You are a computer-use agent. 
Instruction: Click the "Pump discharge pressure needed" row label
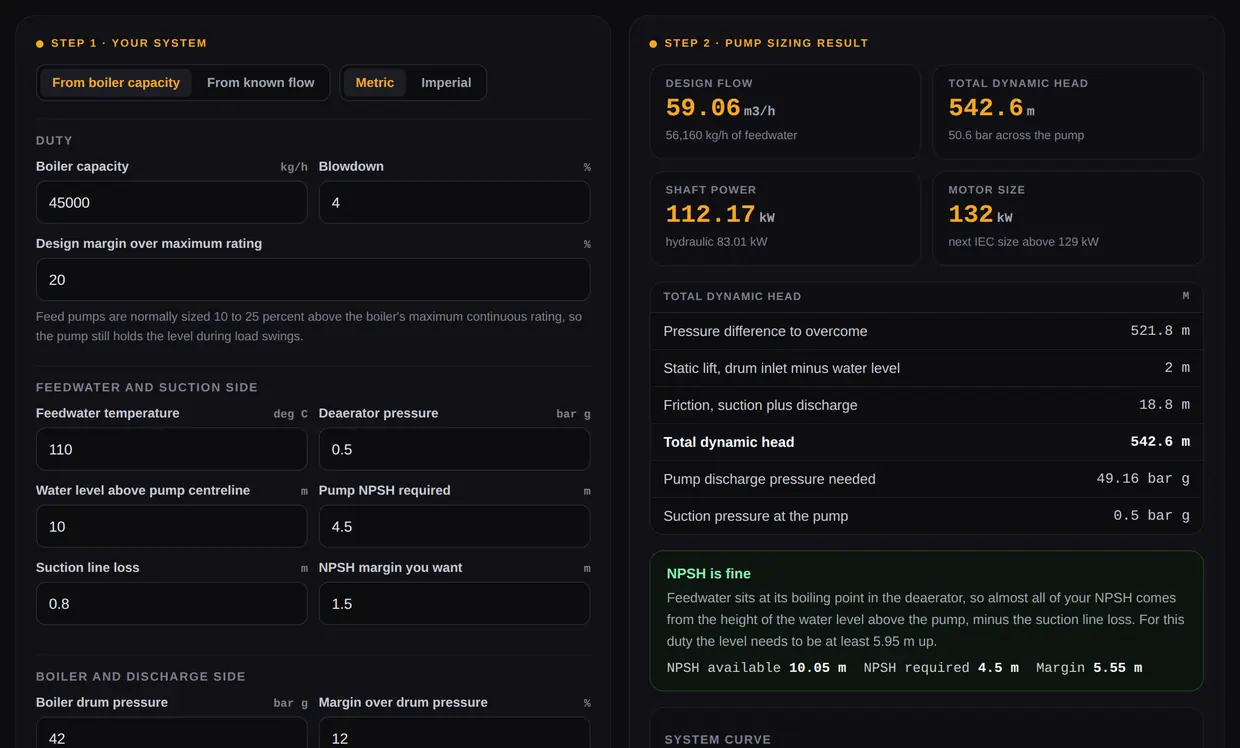769,479
